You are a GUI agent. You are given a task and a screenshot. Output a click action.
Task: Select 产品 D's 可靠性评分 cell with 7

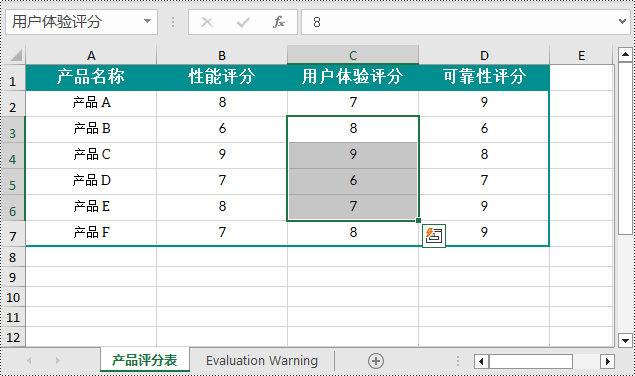(484, 181)
